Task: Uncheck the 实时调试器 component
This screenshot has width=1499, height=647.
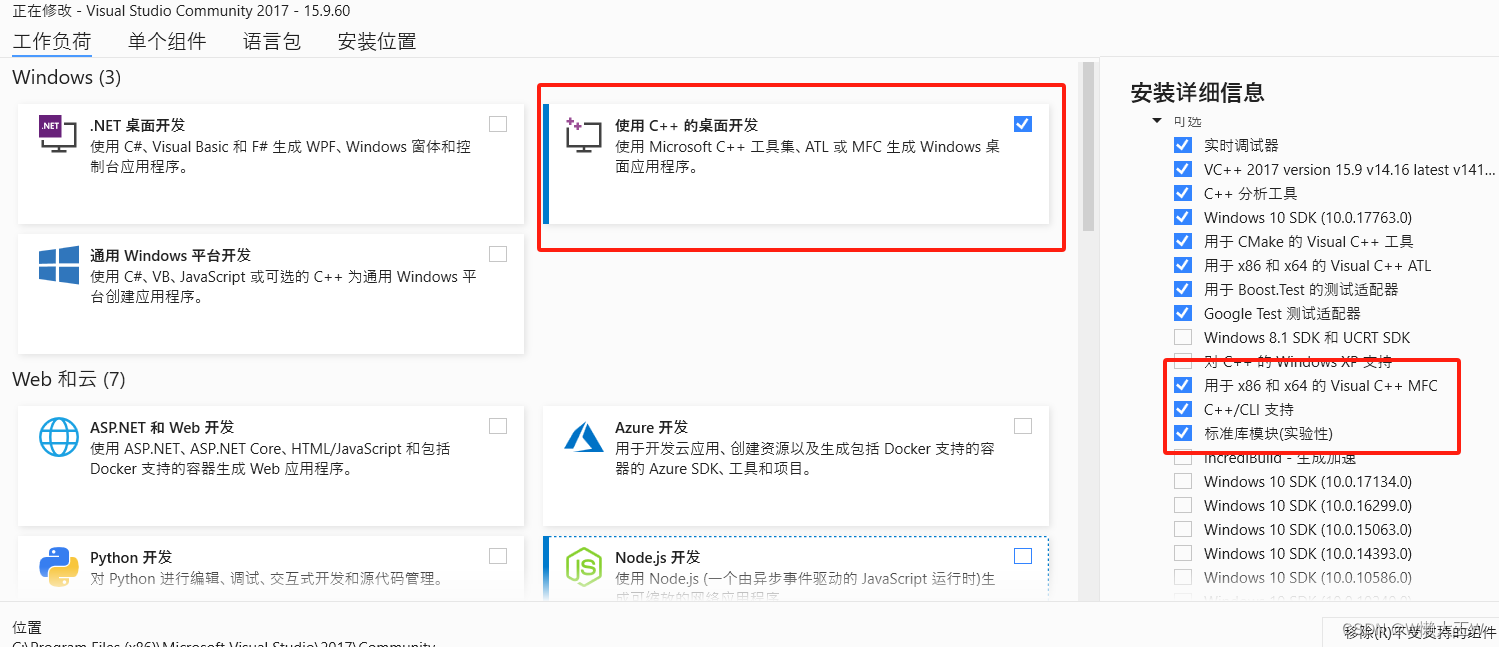Action: tap(1183, 145)
